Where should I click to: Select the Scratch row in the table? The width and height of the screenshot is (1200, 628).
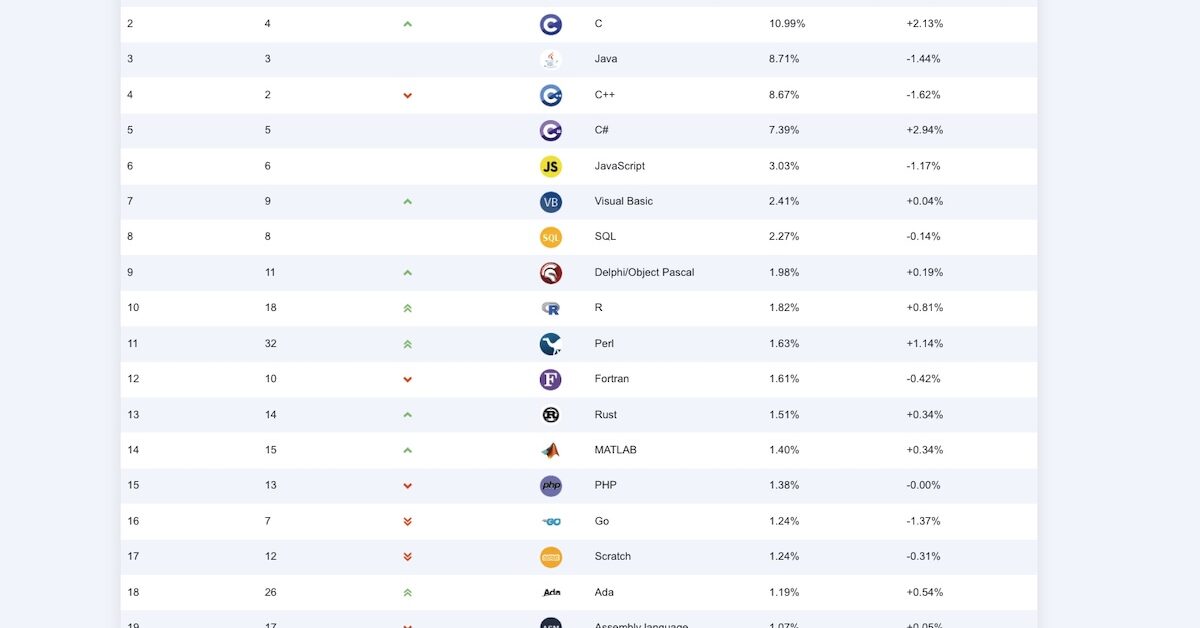point(612,556)
